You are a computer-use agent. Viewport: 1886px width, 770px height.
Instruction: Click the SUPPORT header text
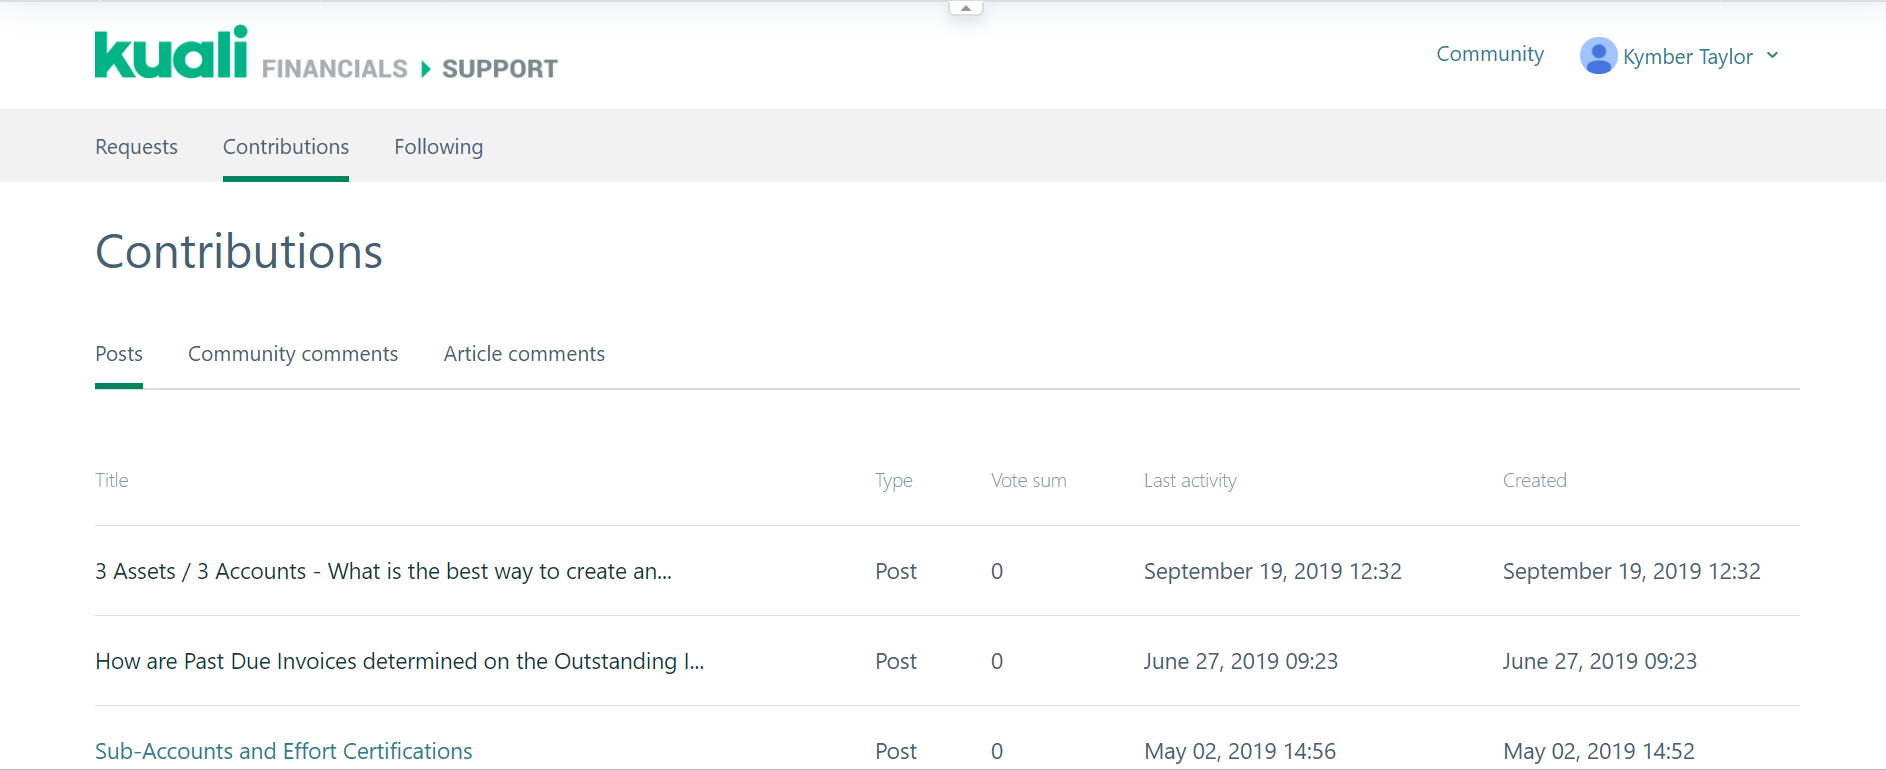point(499,69)
